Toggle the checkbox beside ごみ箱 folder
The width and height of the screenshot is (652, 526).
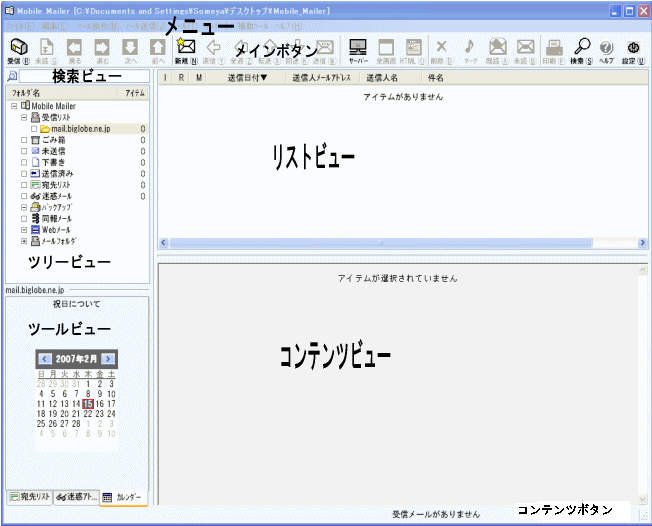click(x=24, y=140)
